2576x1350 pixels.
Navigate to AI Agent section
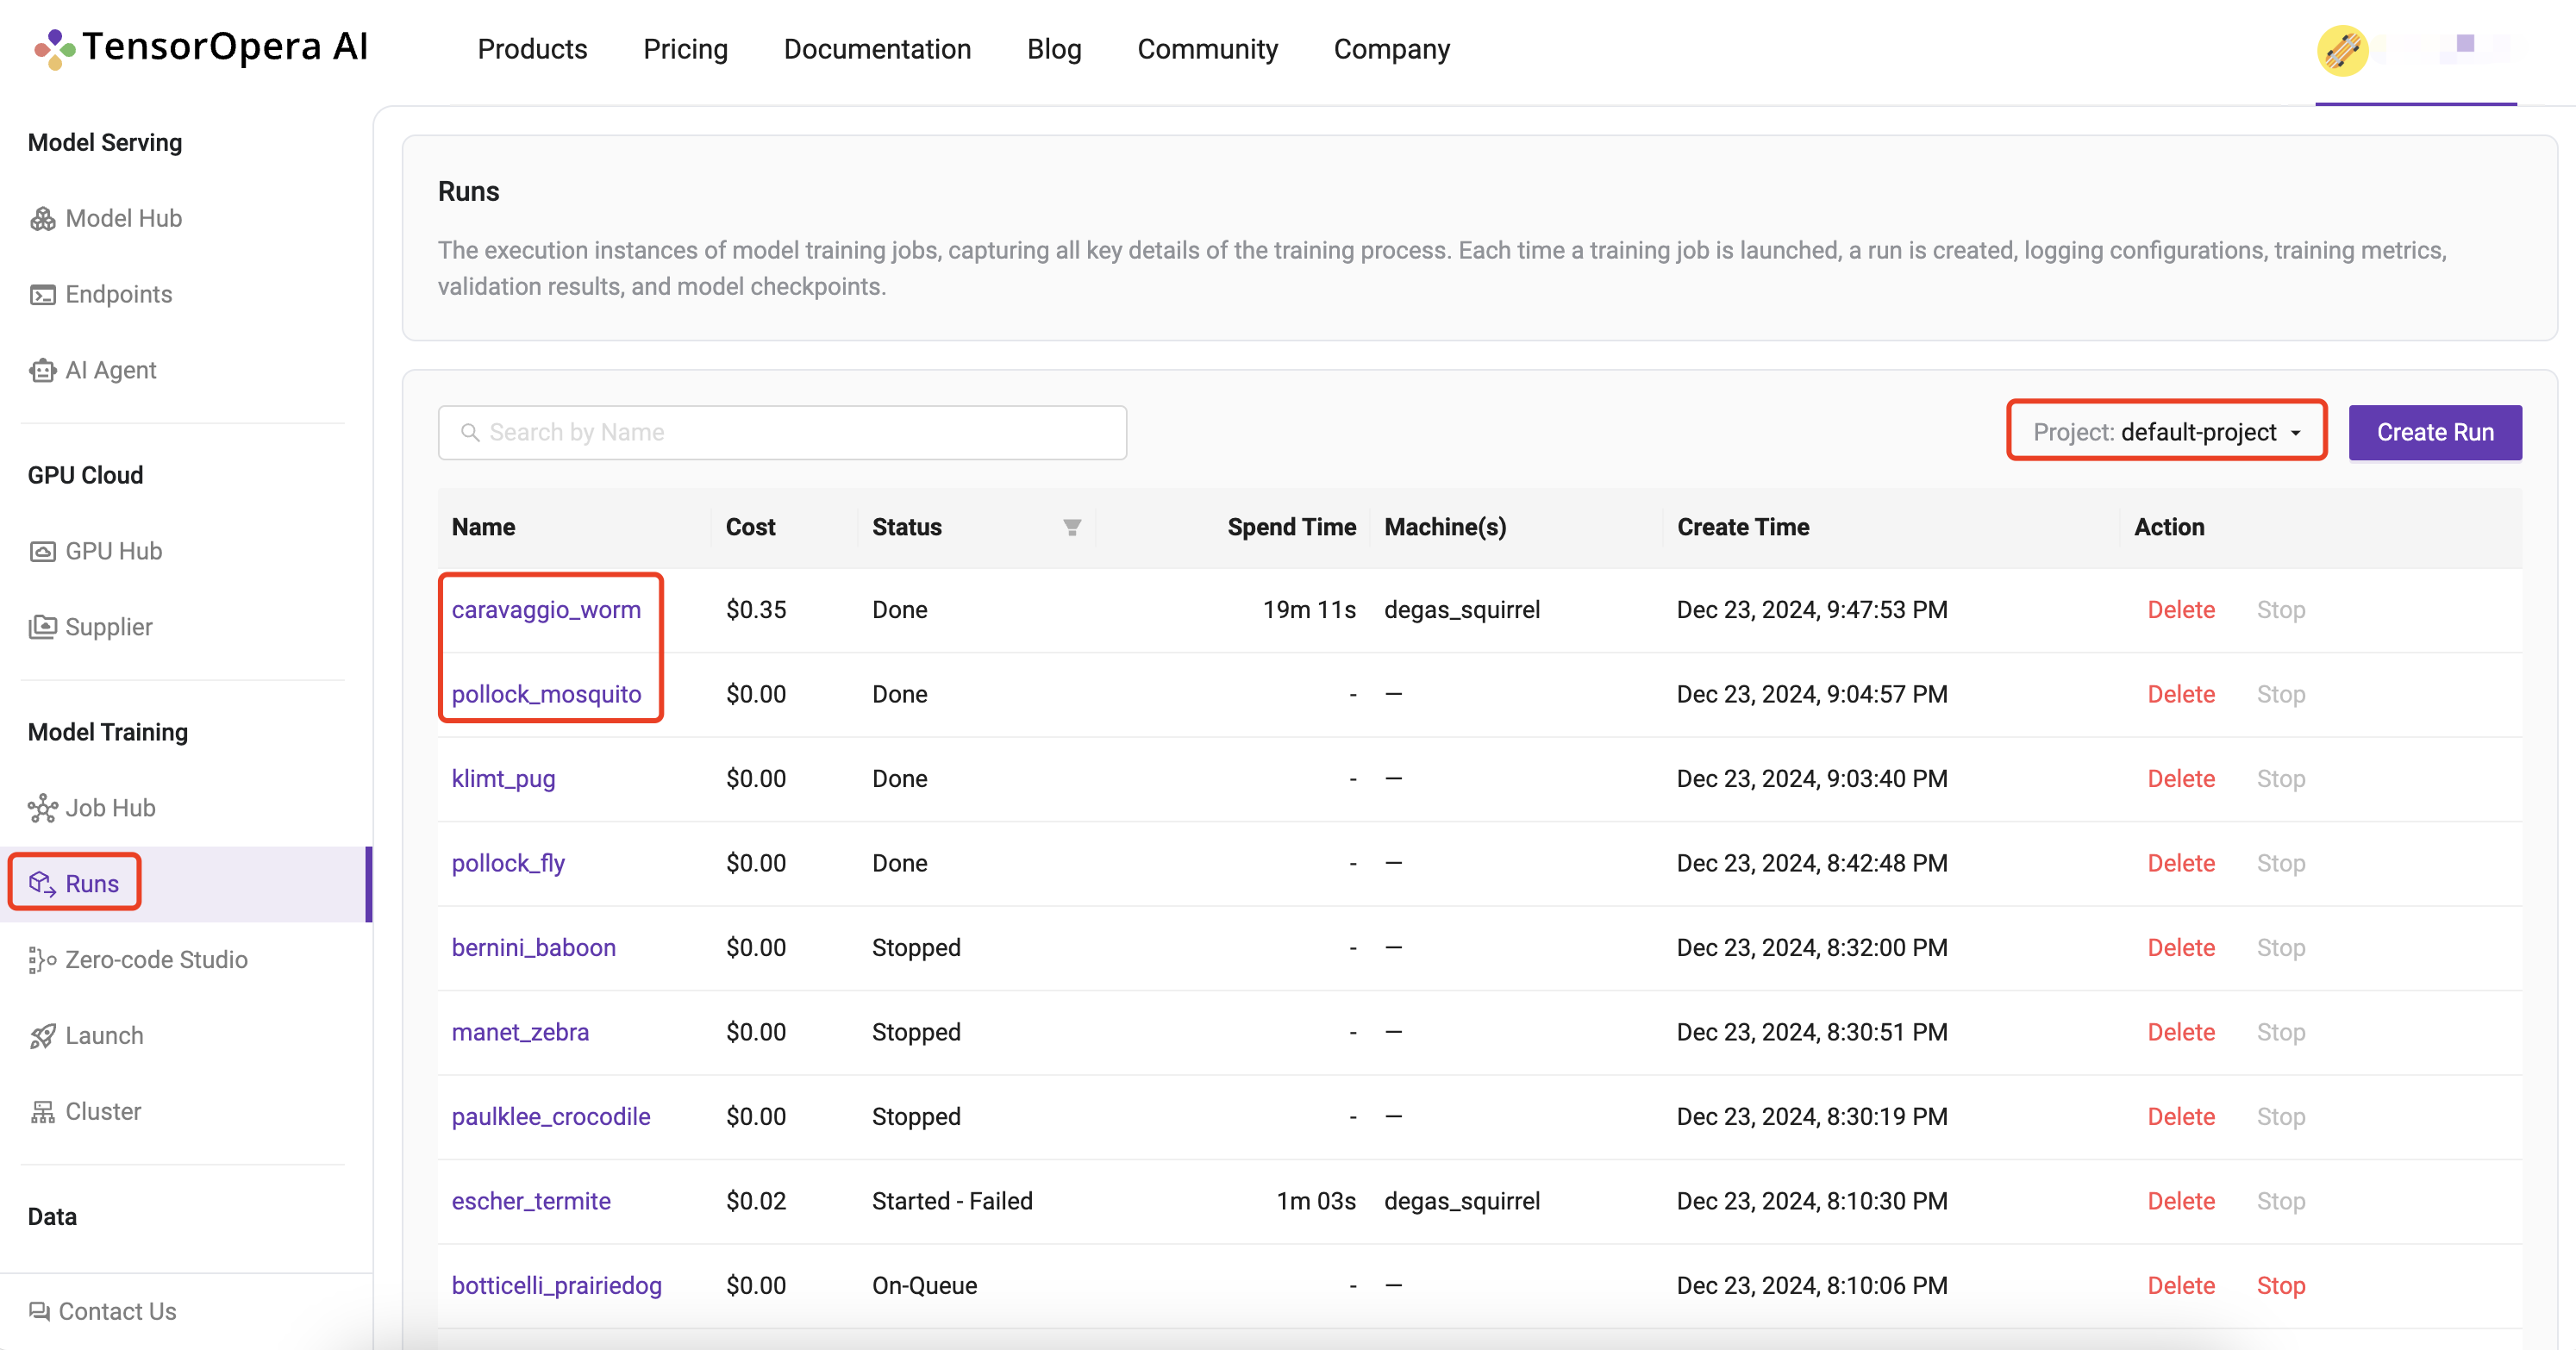pos(110,368)
